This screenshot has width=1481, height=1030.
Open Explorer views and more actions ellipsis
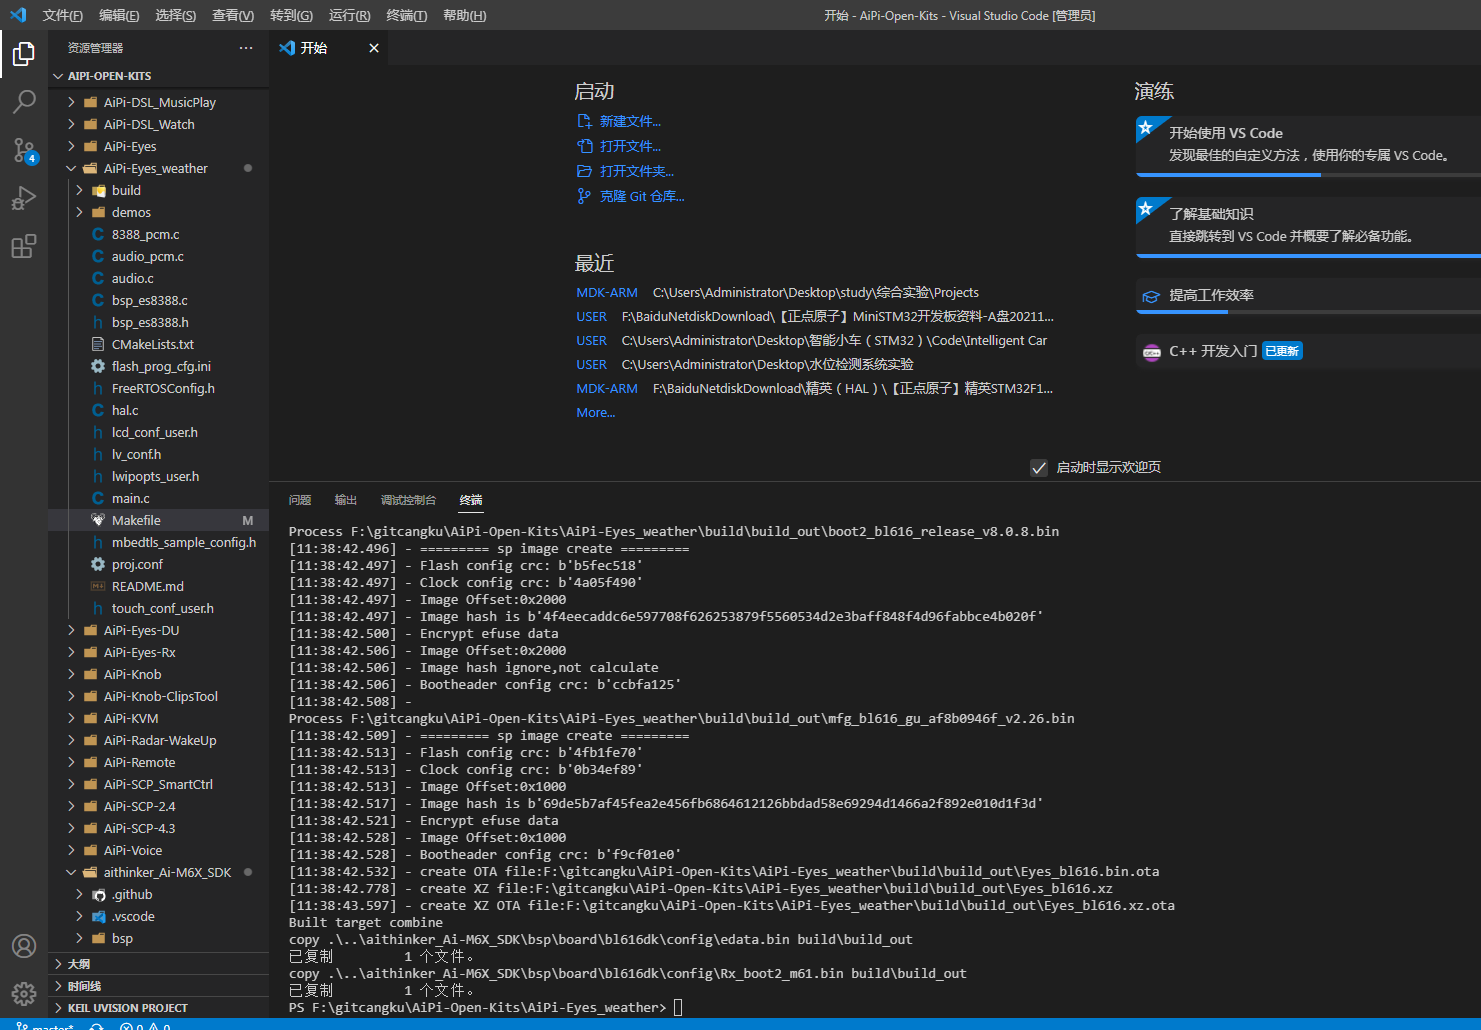(246, 48)
